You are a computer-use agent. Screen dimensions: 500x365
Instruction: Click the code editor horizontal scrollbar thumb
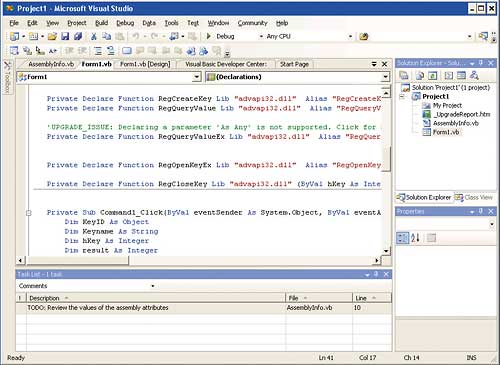tap(77, 260)
